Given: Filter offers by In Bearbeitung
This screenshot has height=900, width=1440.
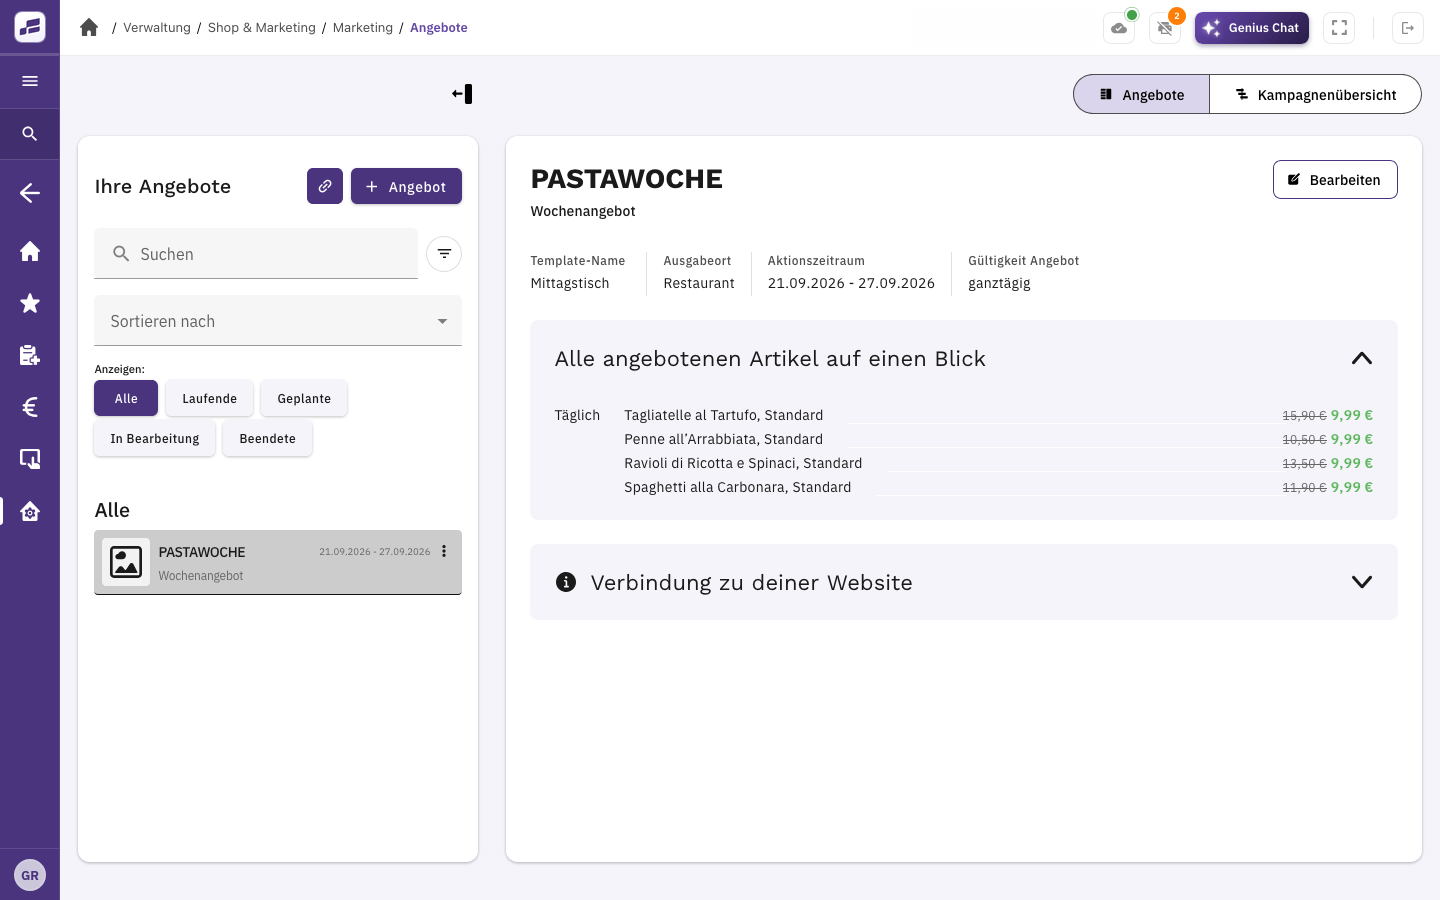Looking at the screenshot, I should click(x=155, y=438).
